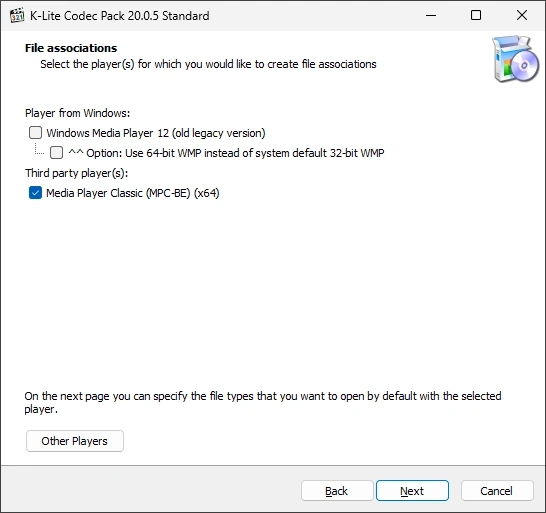This screenshot has height=513, width=546.
Task: Click the 'On the next page you can specify' note
Action: [x=263, y=403]
